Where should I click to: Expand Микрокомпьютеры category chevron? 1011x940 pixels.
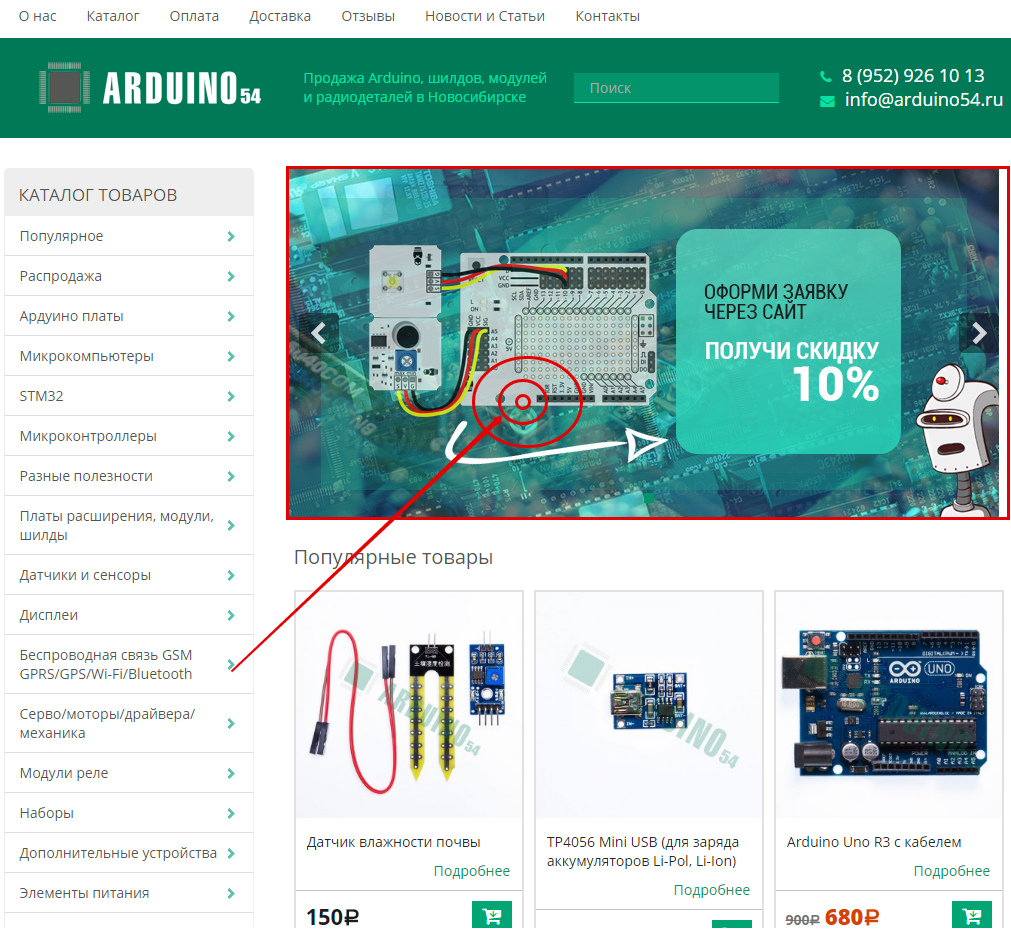(x=231, y=357)
